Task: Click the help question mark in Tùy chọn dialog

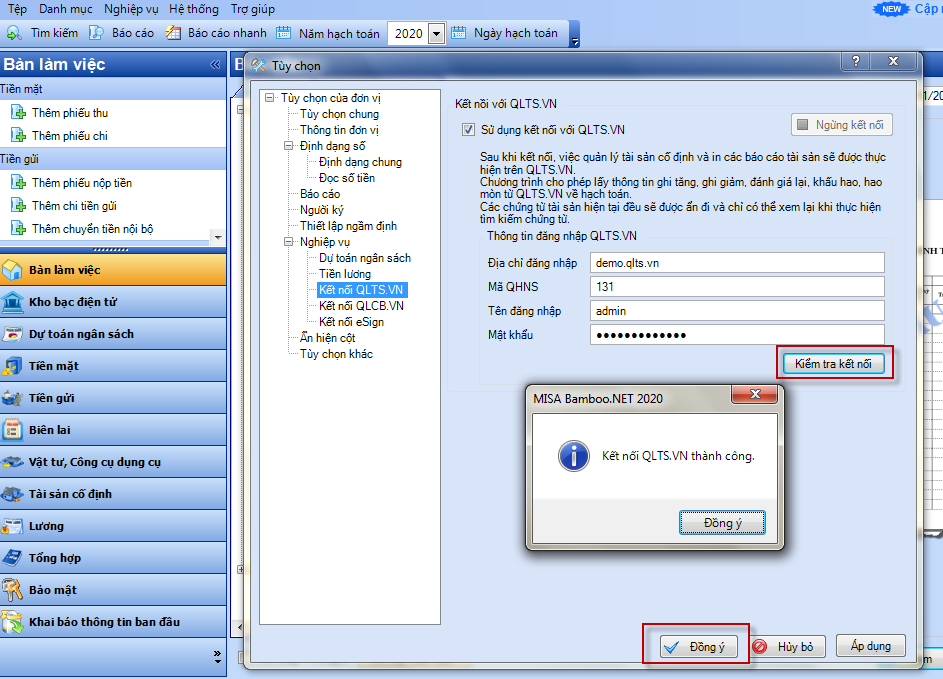Action: pyautogui.click(x=856, y=61)
